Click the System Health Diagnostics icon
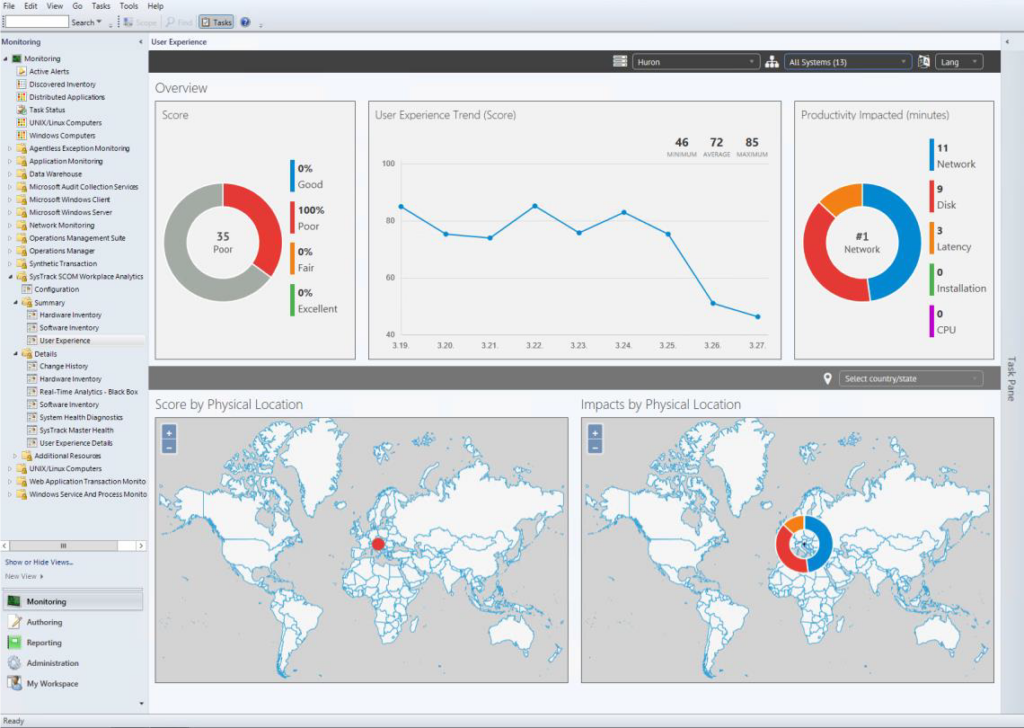 (x=32, y=417)
